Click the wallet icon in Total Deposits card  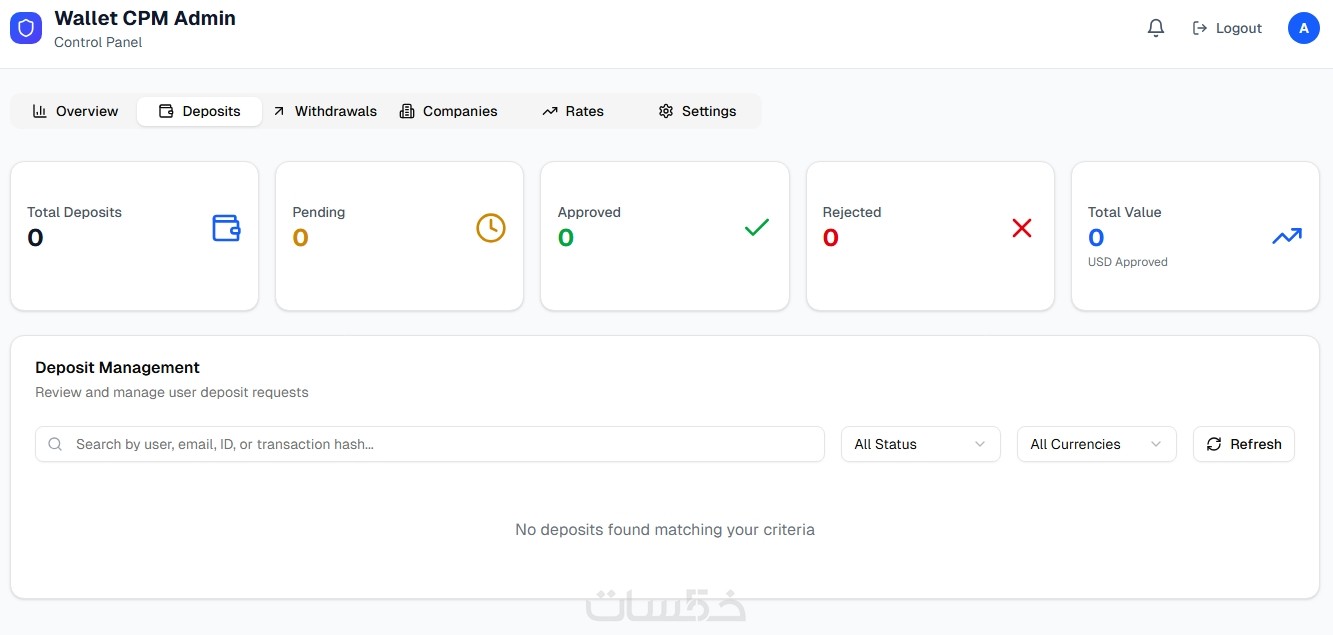pyautogui.click(x=226, y=228)
